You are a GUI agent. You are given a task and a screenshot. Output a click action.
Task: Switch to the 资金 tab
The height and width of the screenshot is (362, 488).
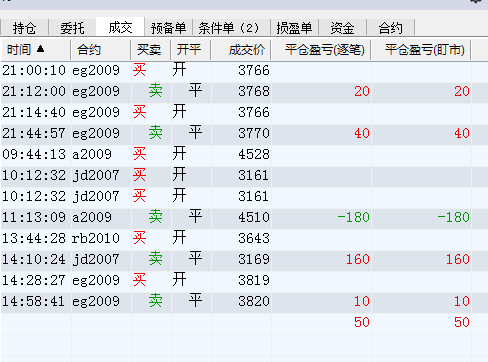(x=342, y=28)
